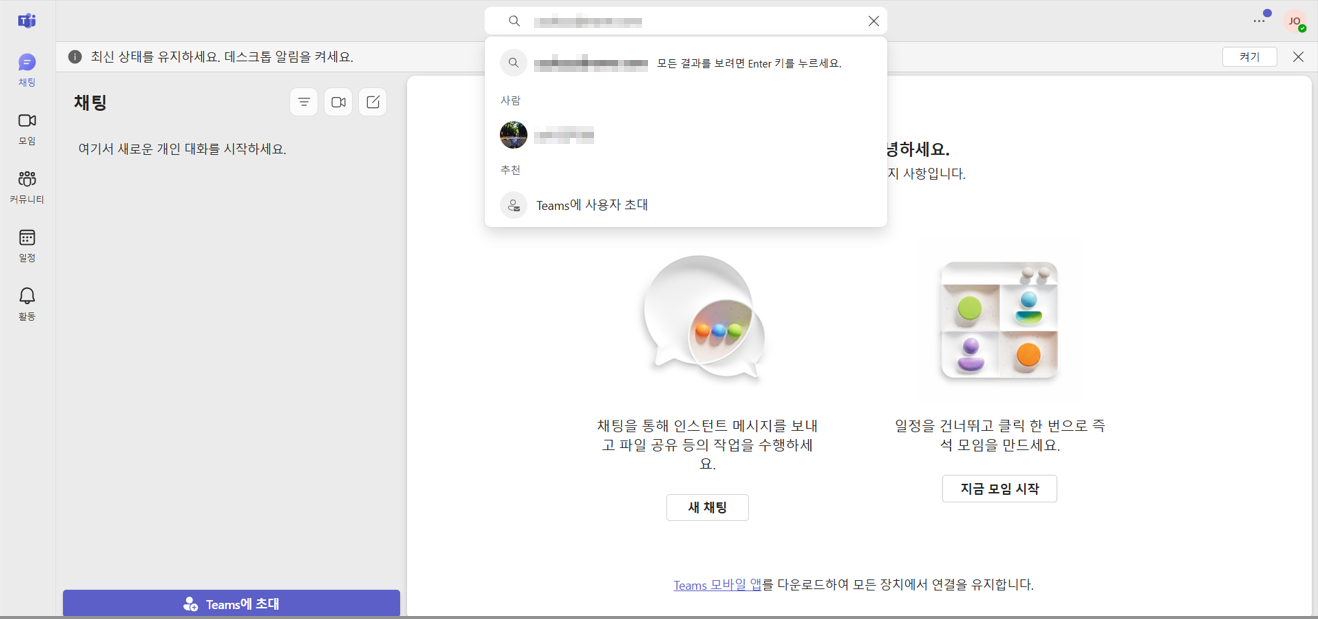Screen dimensions: 1318x619
Task: Click inside the top search field
Action: click(686, 21)
